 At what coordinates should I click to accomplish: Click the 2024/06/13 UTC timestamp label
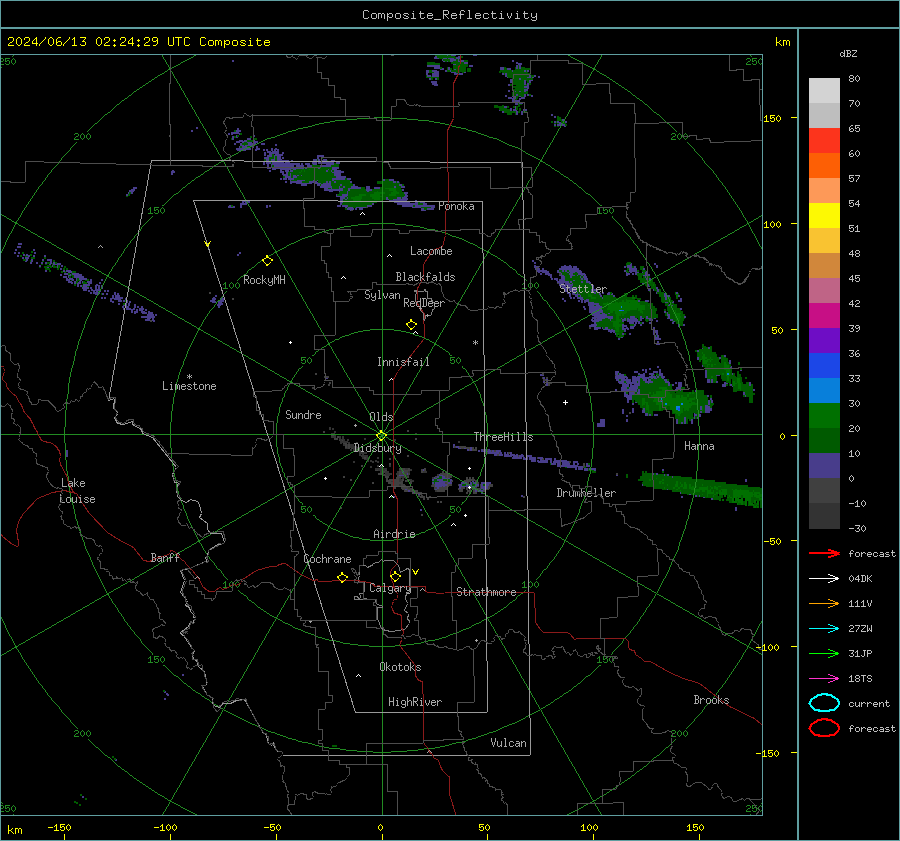click(138, 42)
